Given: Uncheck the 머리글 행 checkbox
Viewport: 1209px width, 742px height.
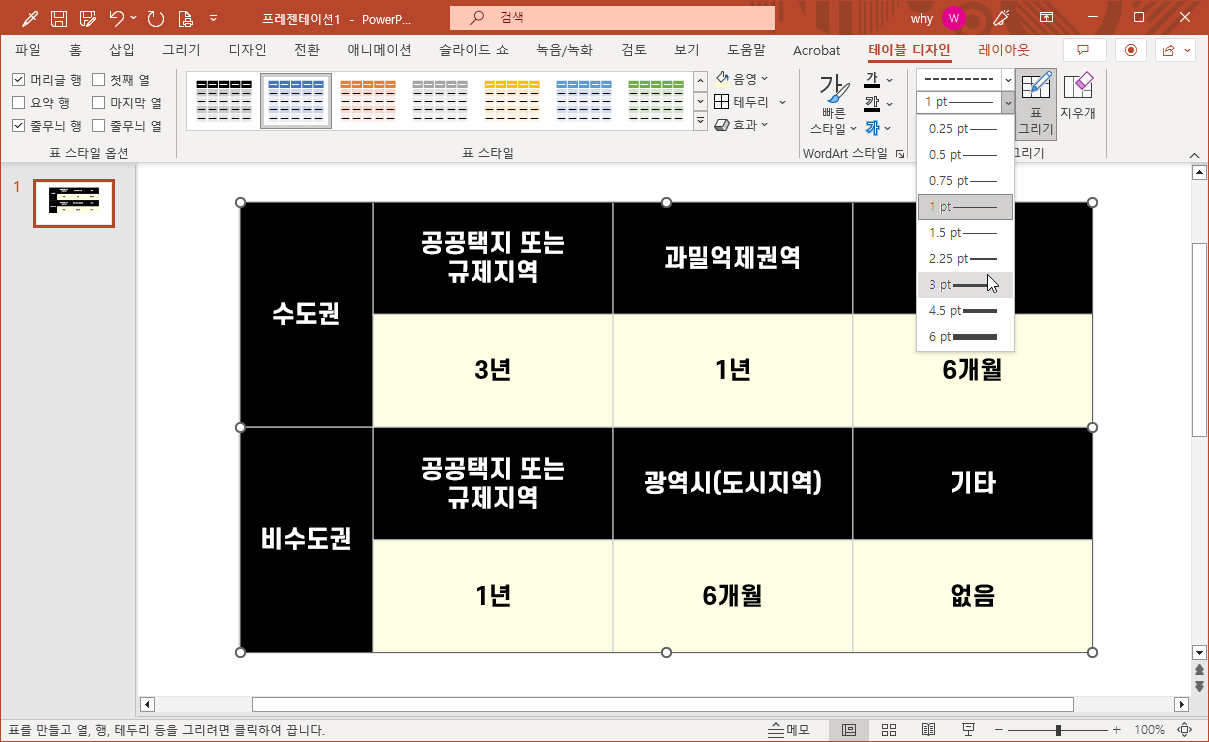Looking at the screenshot, I should point(19,79).
